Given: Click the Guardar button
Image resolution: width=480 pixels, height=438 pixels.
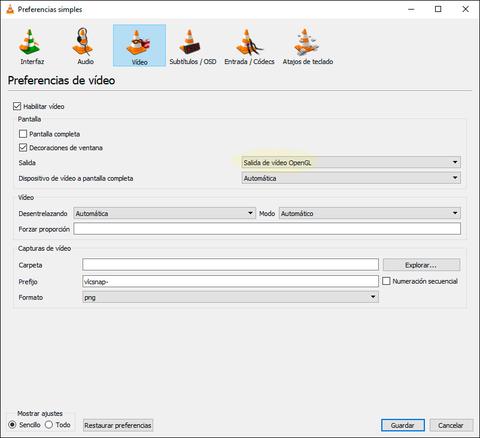Looking at the screenshot, I should coord(403,425).
